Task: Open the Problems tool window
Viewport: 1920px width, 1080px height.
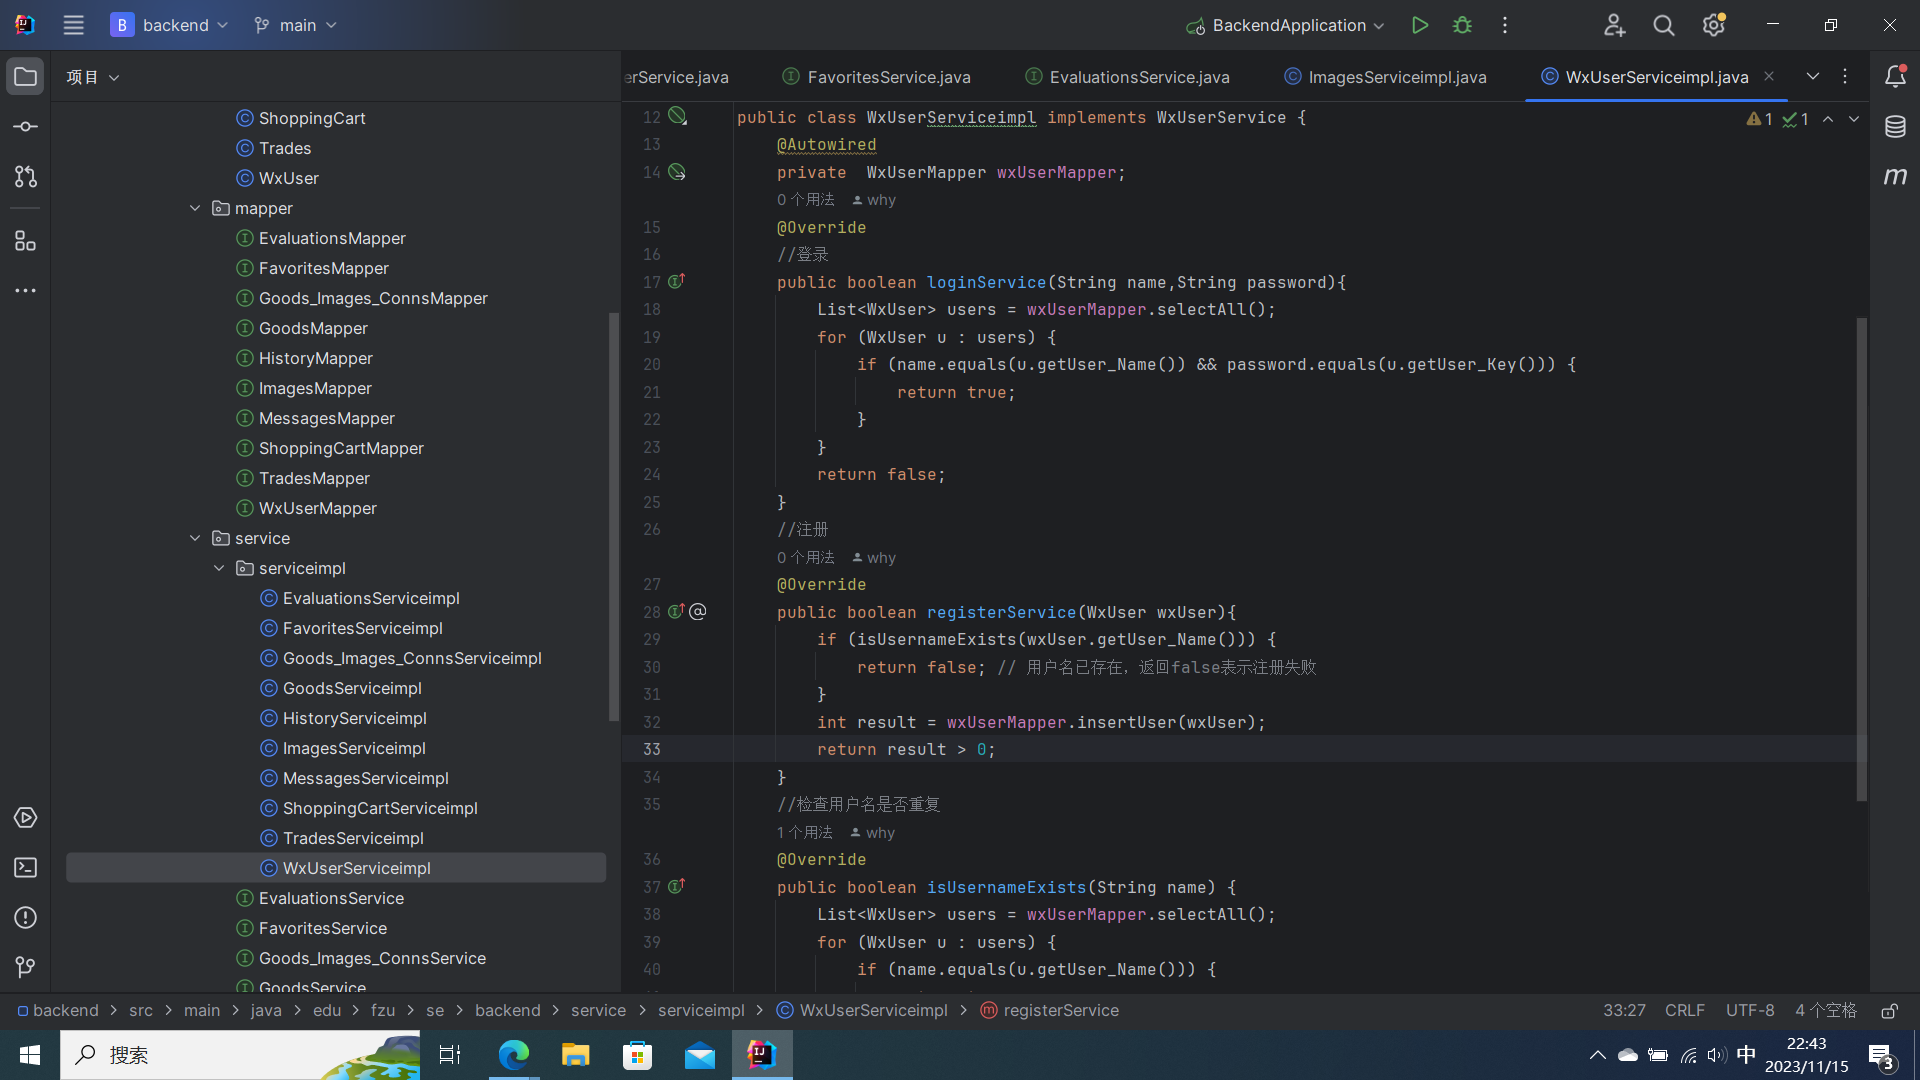Action: click(x=25, y=918)
